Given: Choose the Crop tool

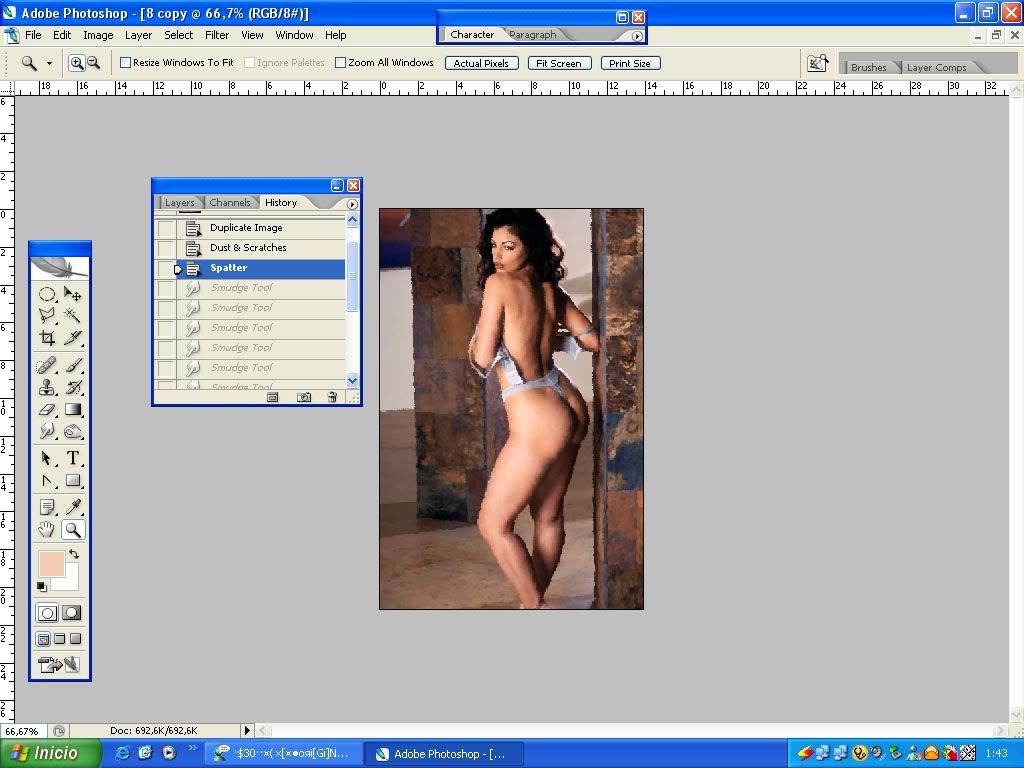Looking at the screenshot, I should click(x=47, y=338).
